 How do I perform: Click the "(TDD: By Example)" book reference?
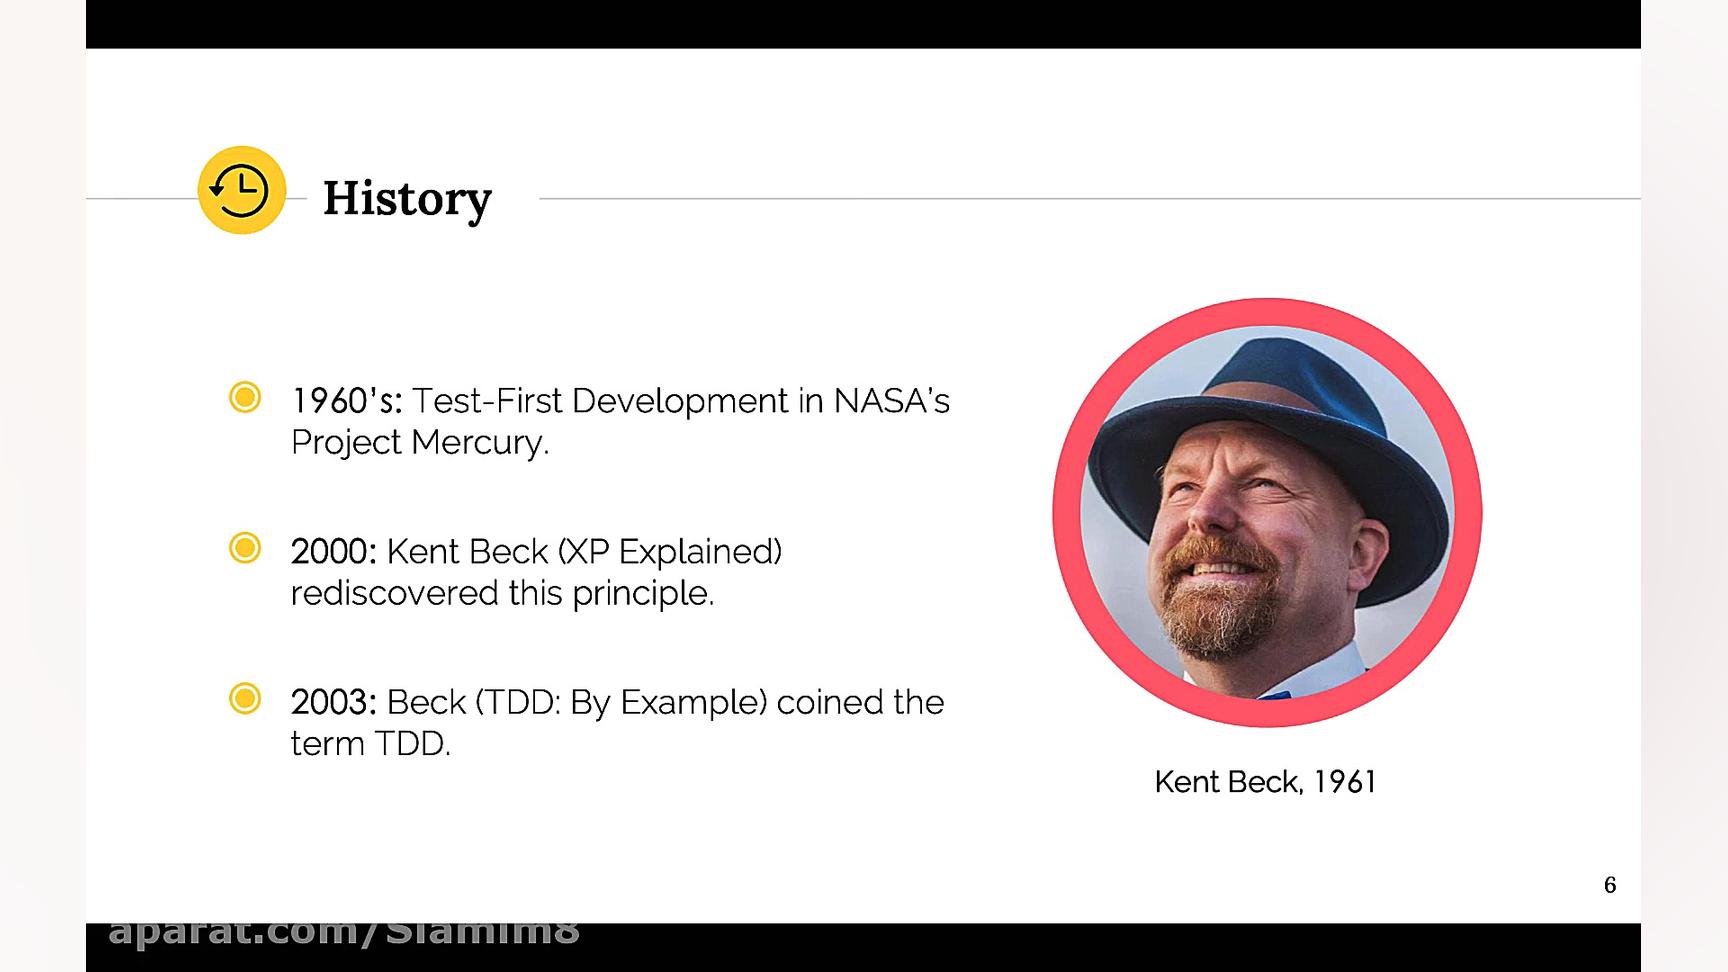click(620, 702)
